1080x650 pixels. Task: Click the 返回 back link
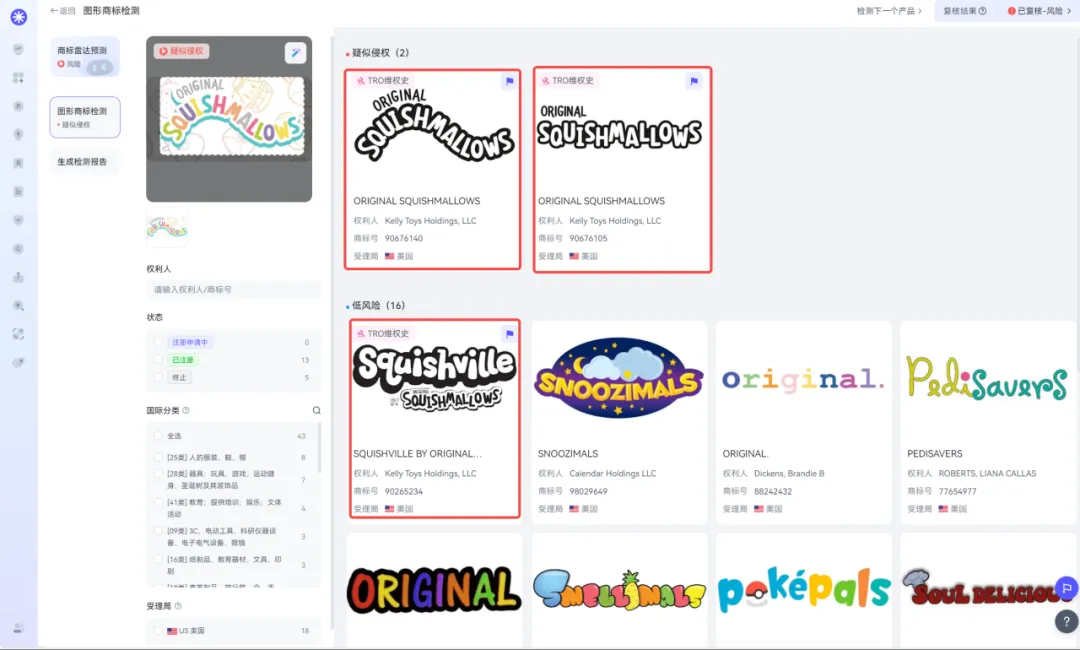[x=63, y=11]
